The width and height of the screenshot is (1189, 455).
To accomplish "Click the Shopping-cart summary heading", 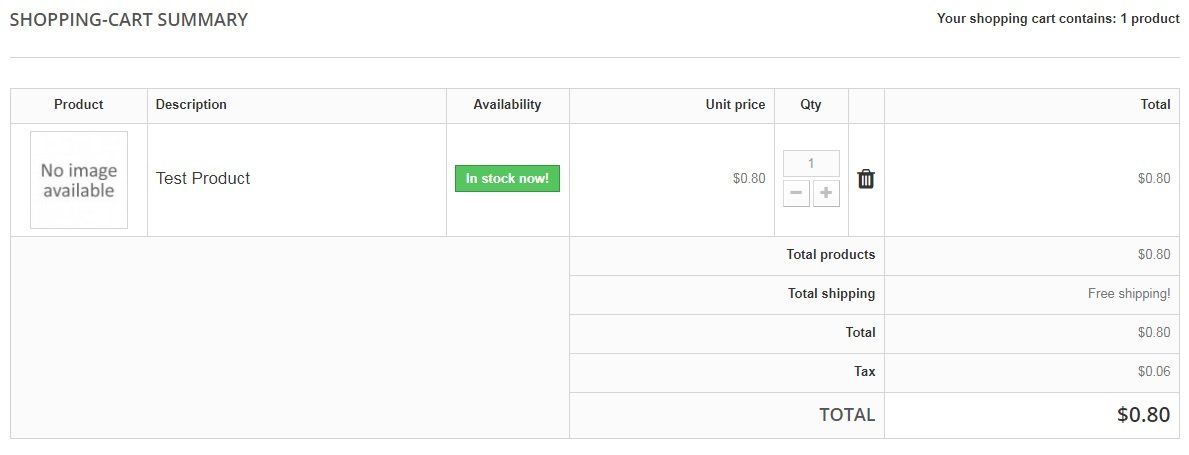I will 129,20.
